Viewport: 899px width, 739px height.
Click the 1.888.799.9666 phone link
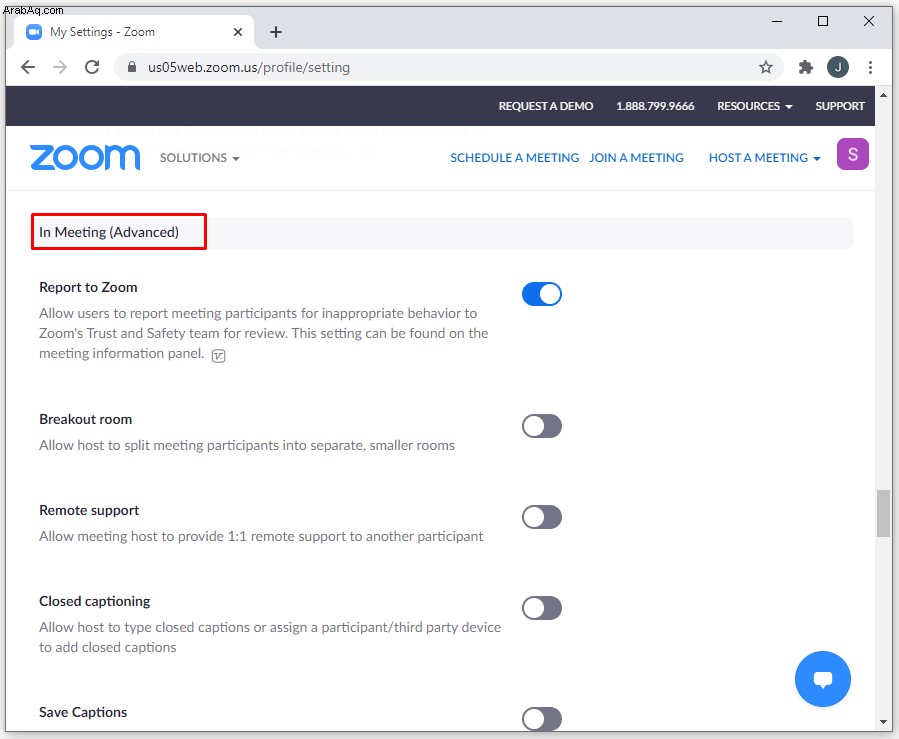point(655,106)
